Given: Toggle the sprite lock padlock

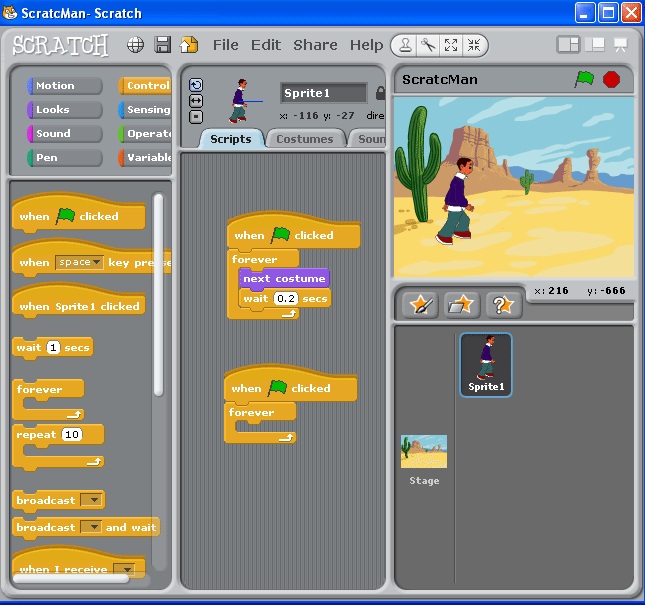Looking at the screenshot, I should [x=381, y=93].
